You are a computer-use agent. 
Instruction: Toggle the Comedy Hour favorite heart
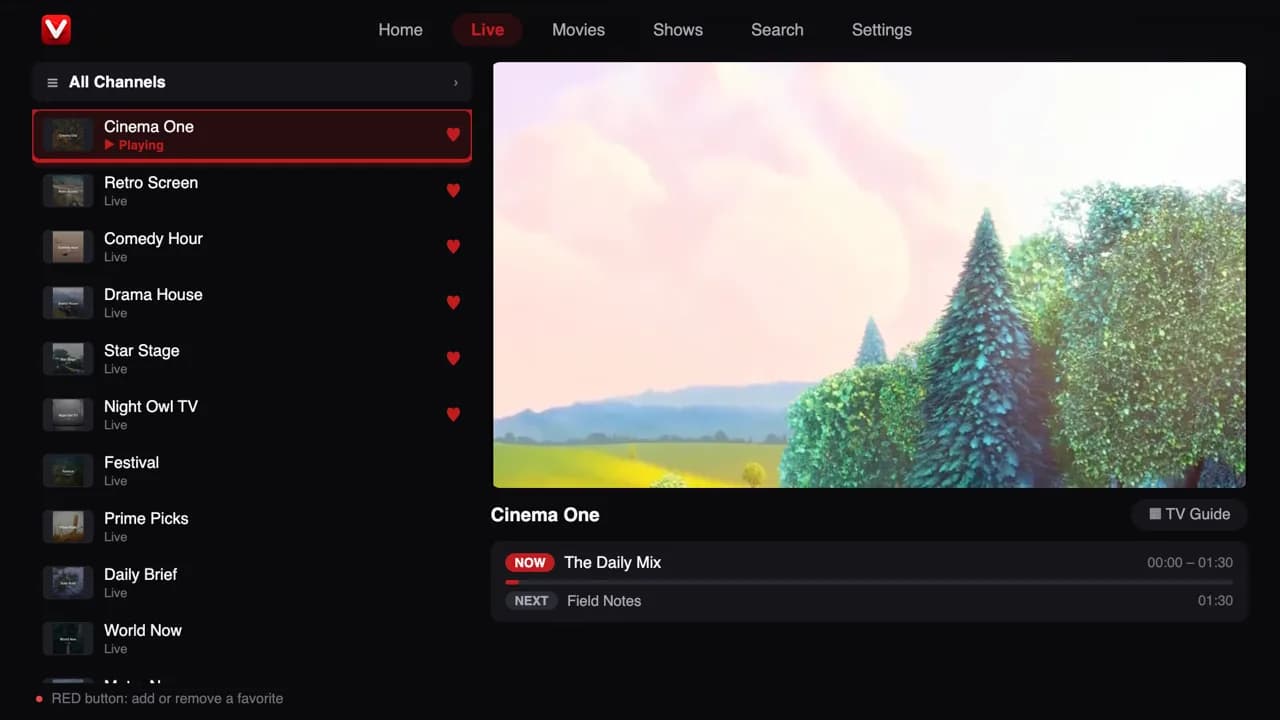tap(453, 246)
